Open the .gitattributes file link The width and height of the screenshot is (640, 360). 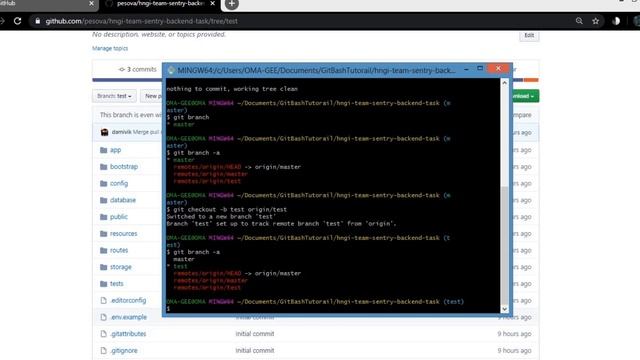click(x=128, y=334)
